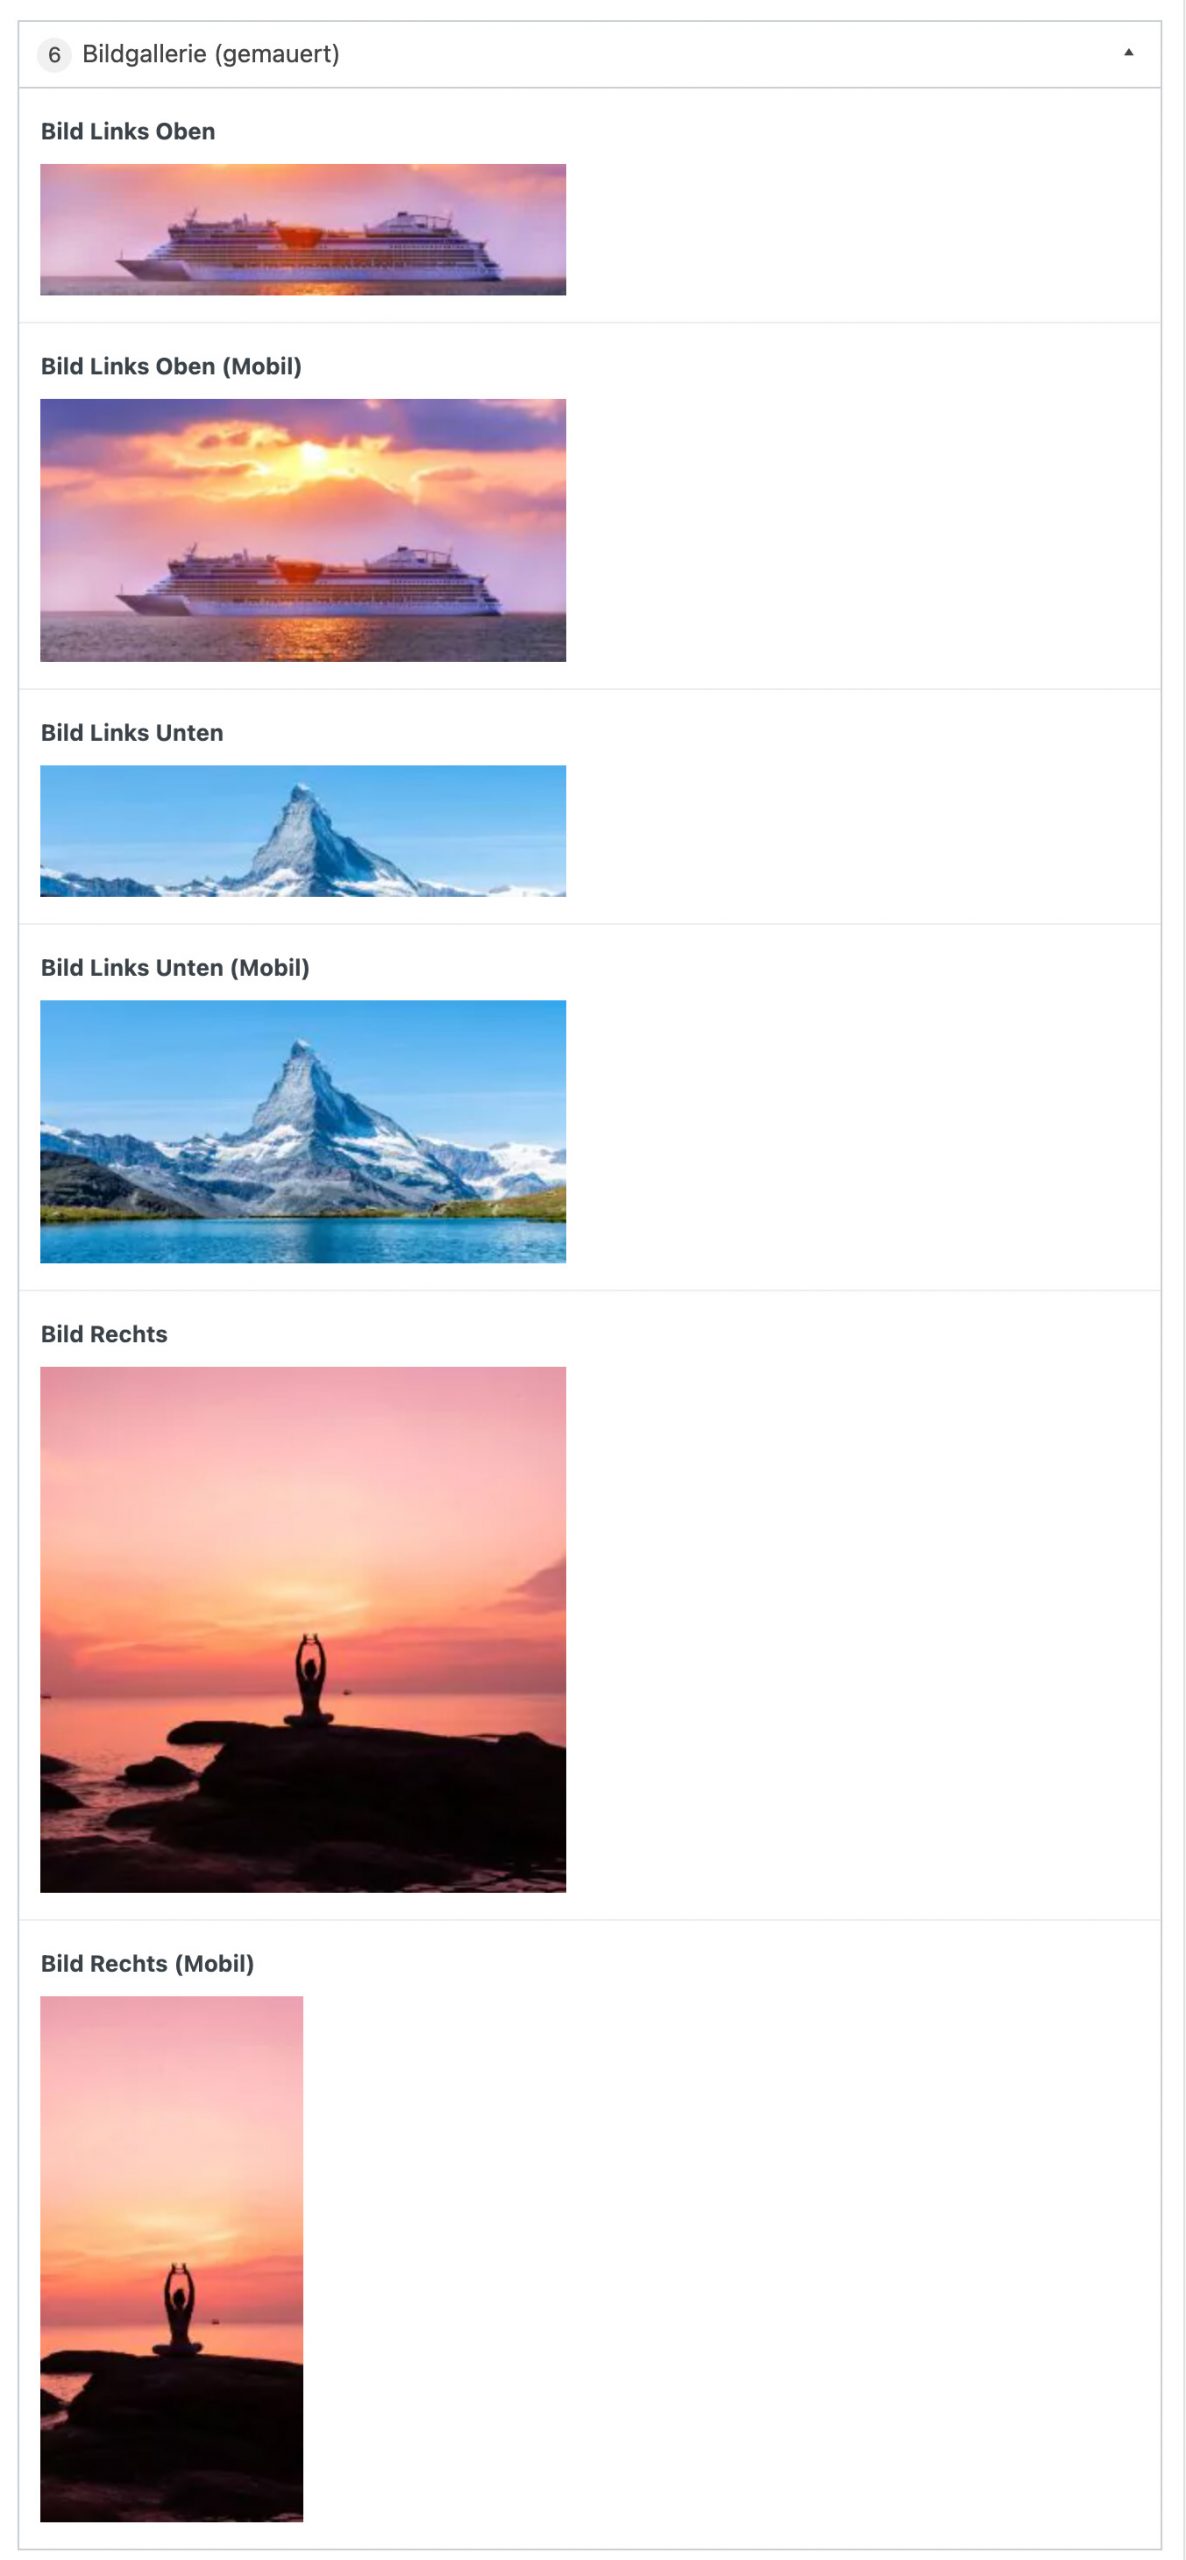Select the Bild Links Oben (Mobil) image

pyautogui.click(x=303, y=530)
